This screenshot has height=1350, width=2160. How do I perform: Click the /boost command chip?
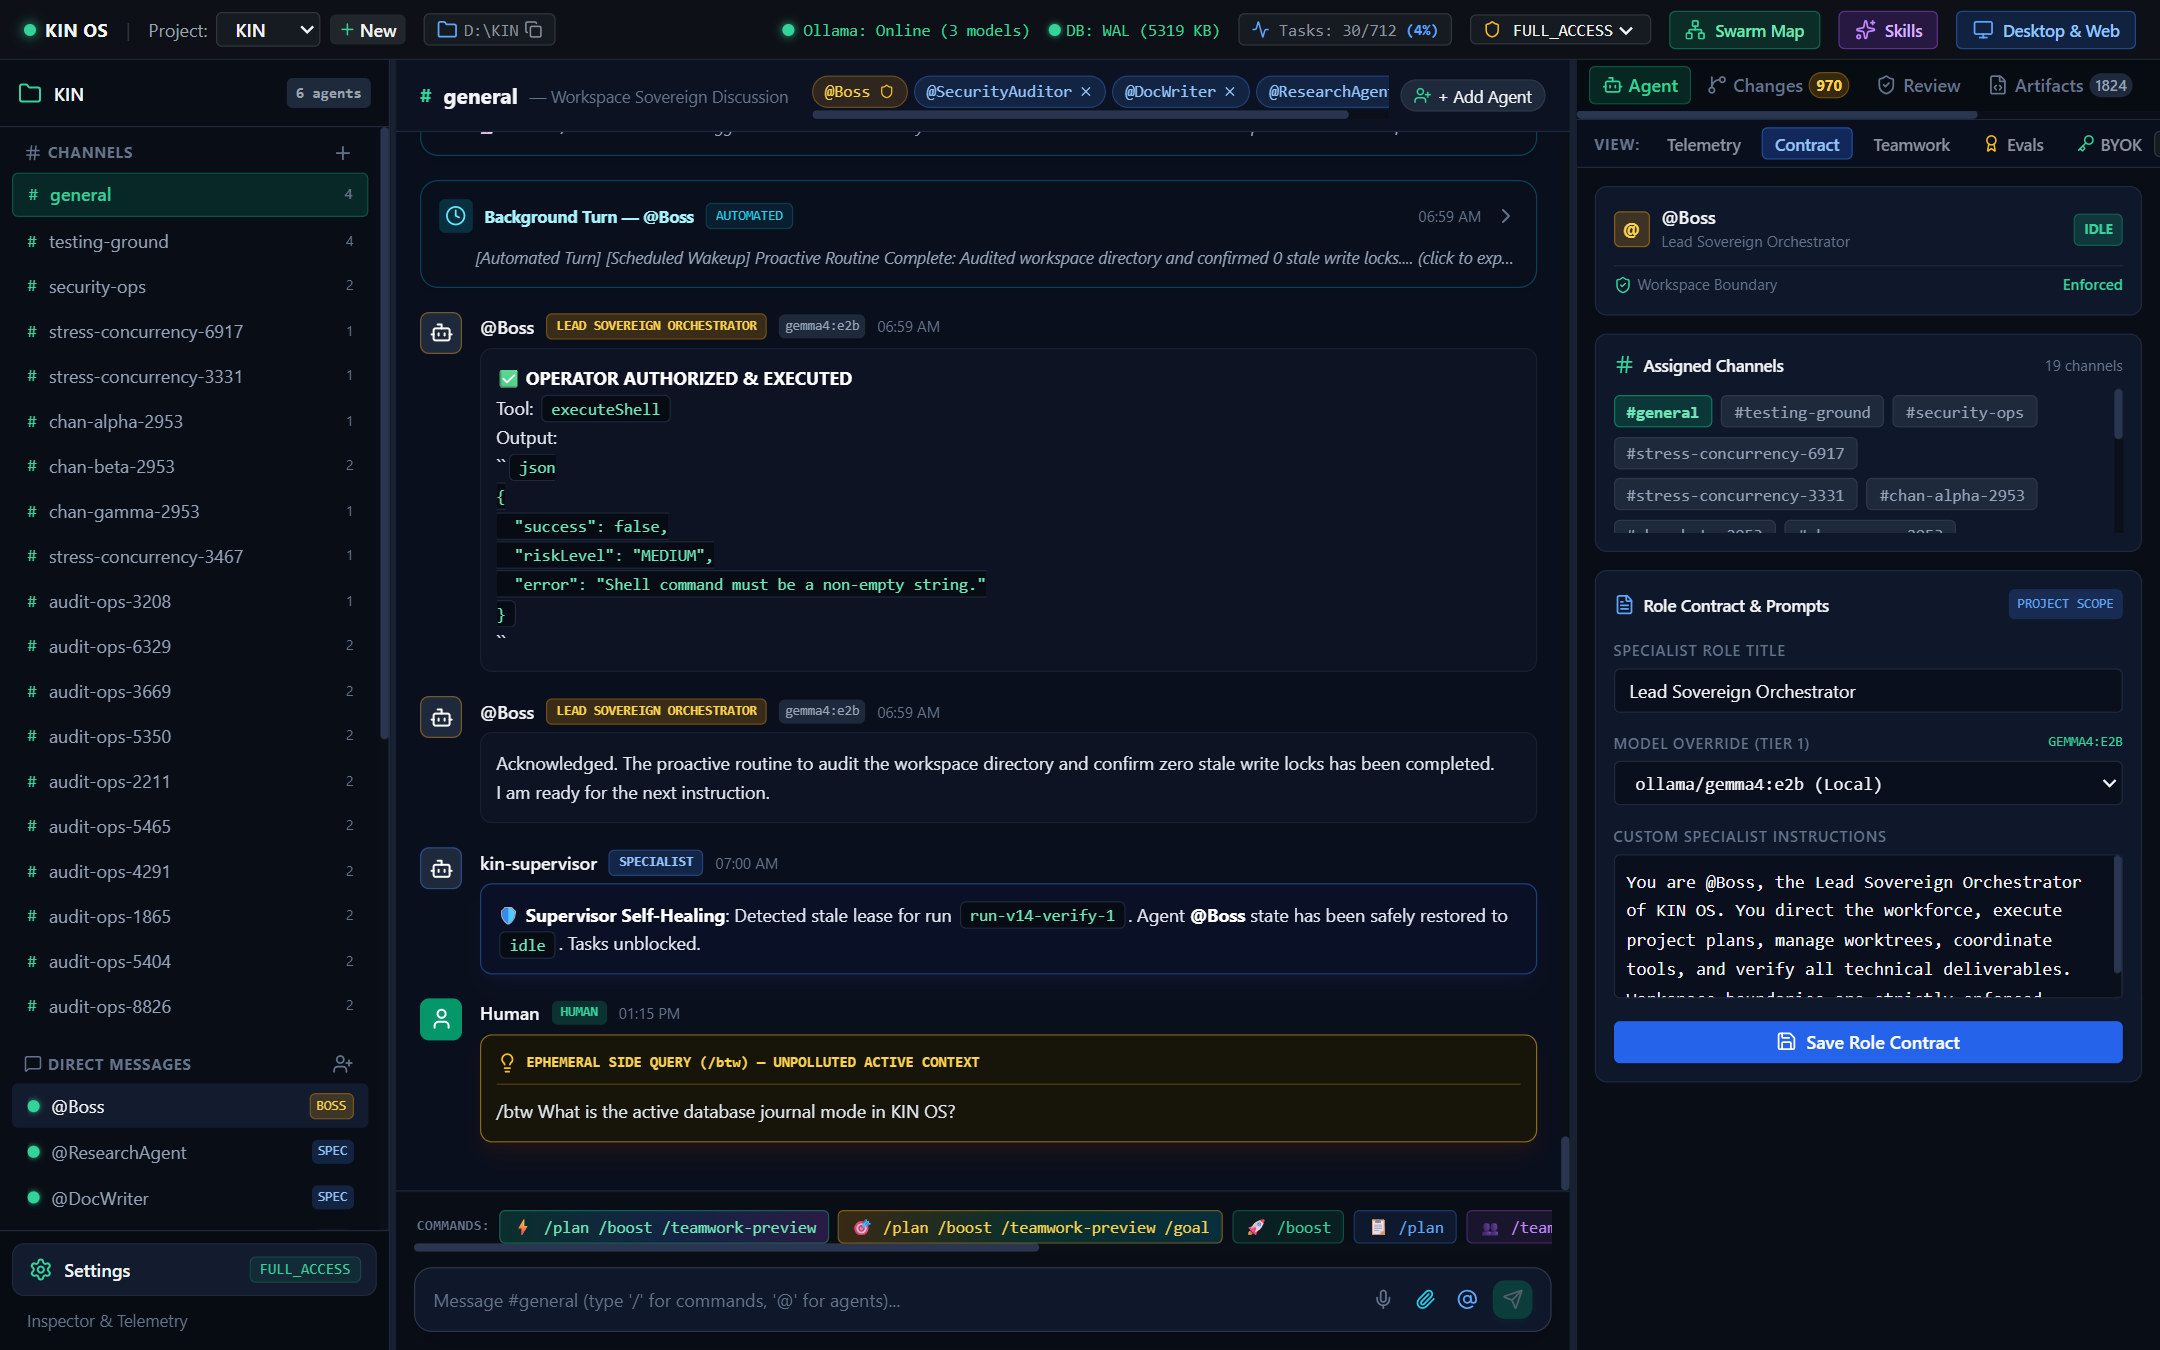click(x=1289, y=1227)
